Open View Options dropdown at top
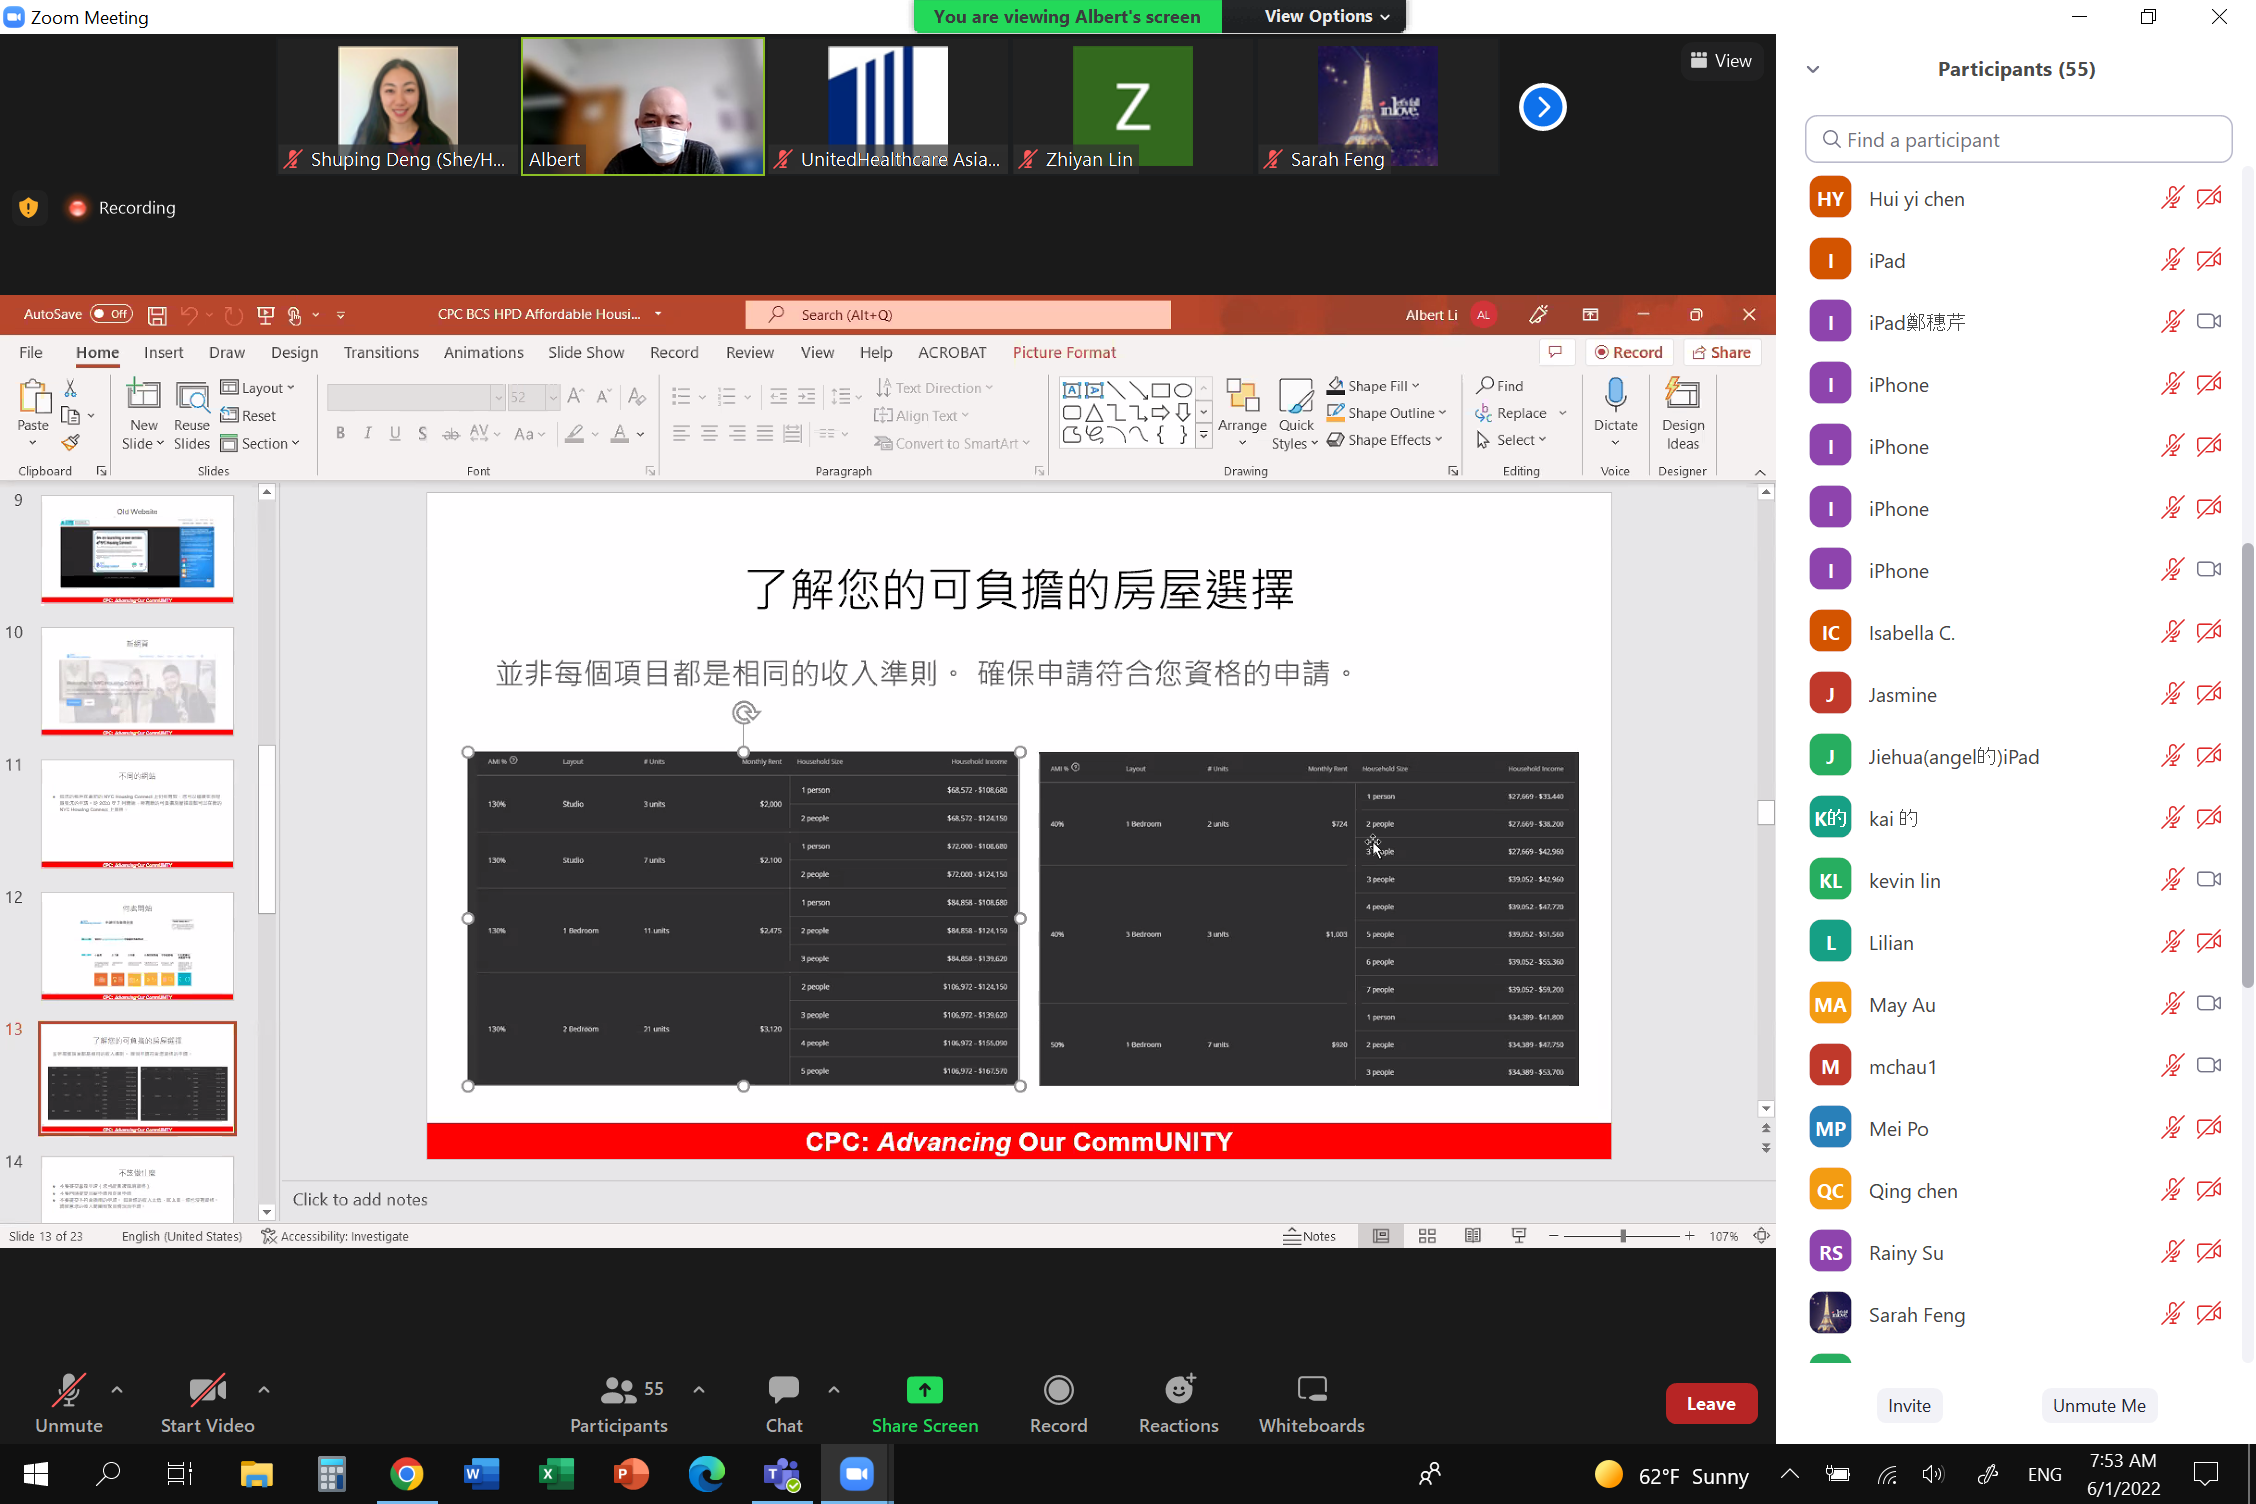Viewport: 2256px width, 1504px height. [1326, 16]
